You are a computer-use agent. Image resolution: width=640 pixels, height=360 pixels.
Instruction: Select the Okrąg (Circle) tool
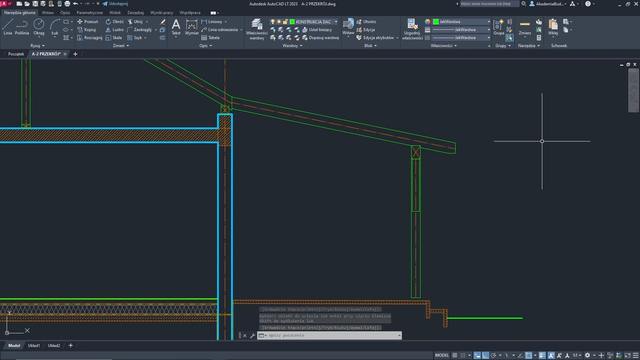39,27
